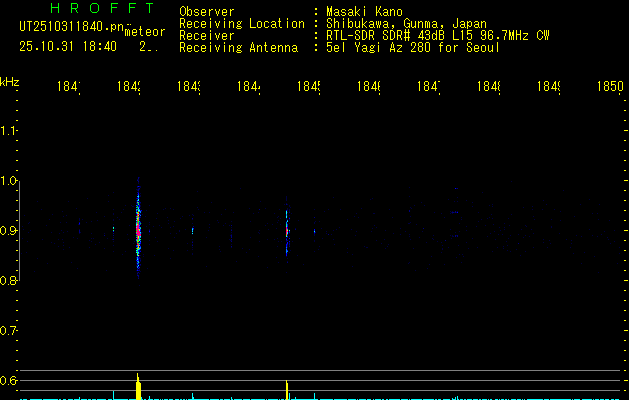Click the 1.1 kHz axis label

(9, 131)
